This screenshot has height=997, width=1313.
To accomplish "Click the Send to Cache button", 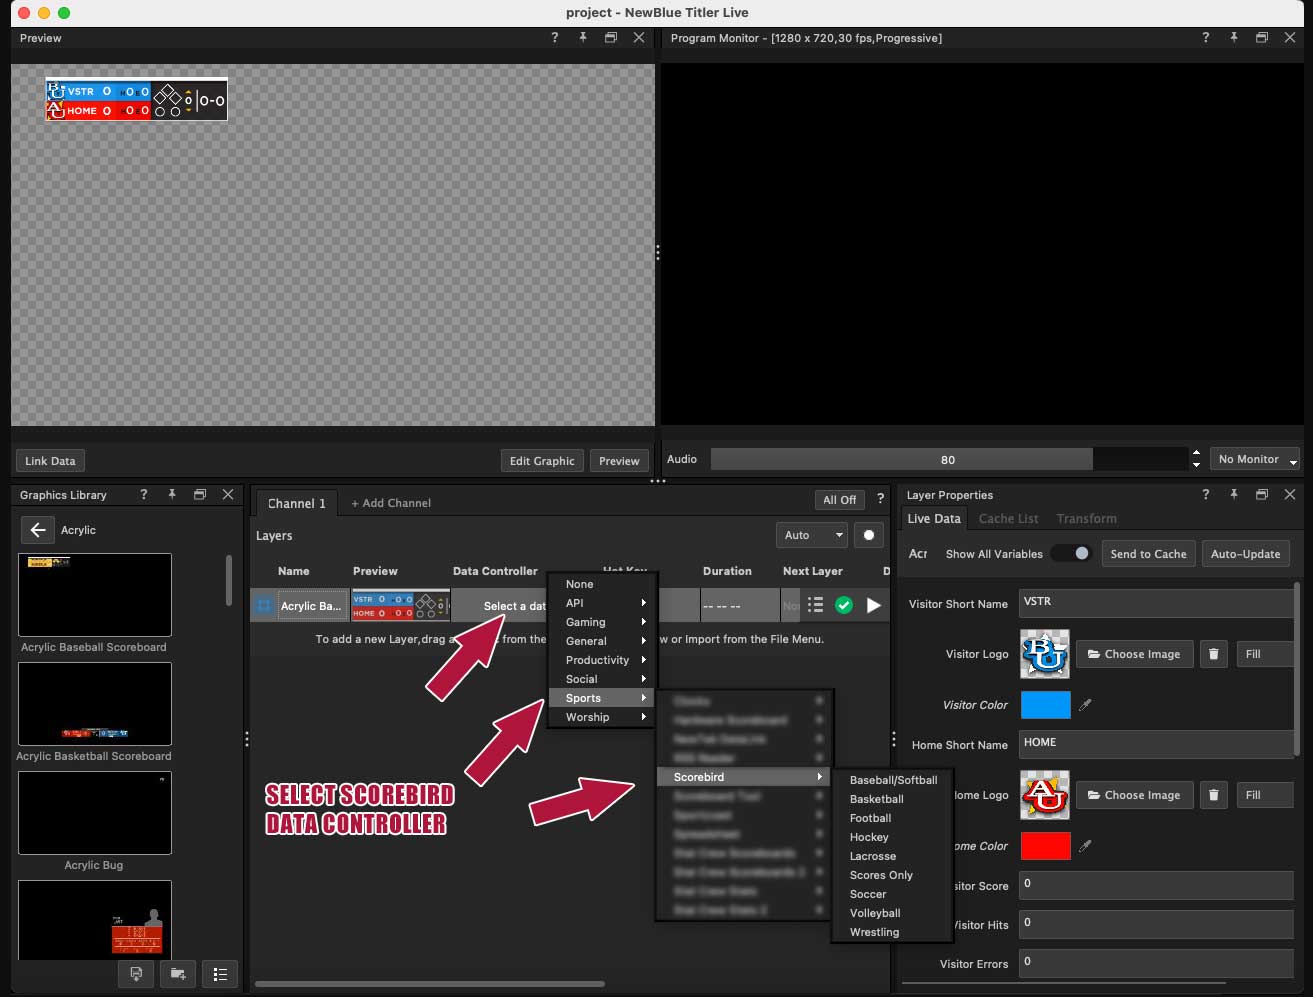I will [1148, 554].
